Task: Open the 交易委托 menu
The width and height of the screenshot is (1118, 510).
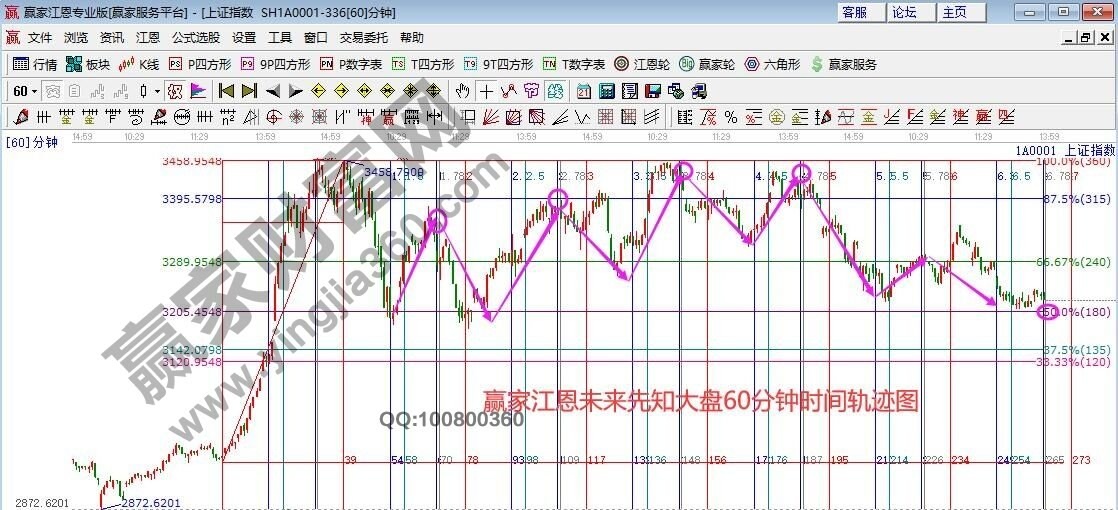Action: click(x=363, y=38)
